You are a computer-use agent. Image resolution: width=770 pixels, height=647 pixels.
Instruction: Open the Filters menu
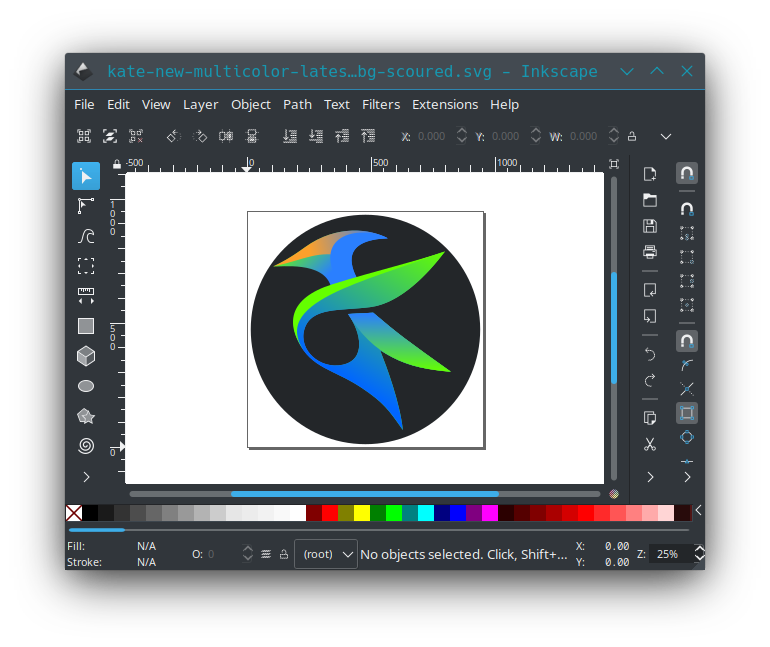coord(381,104)
